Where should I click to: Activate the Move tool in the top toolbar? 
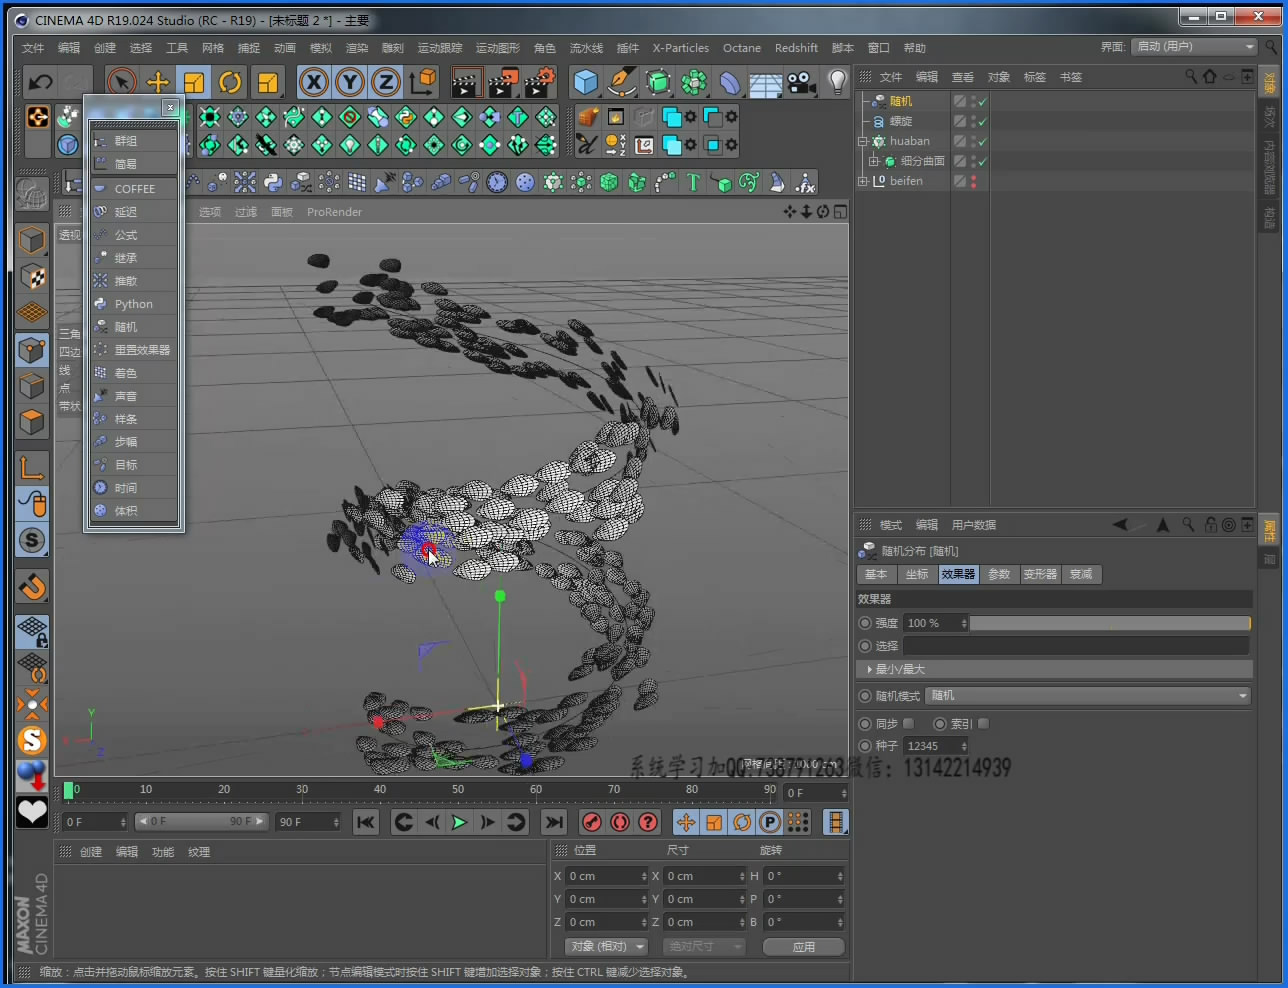(x=158, y=82)
